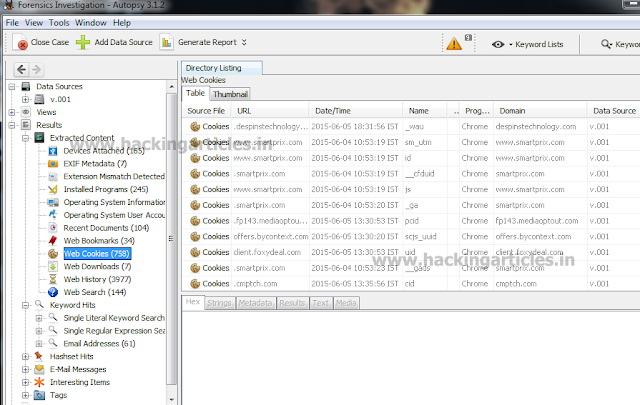
Task: Click the Data Sources disk icon
Action: pyautogui.click(x=26, y=86)
